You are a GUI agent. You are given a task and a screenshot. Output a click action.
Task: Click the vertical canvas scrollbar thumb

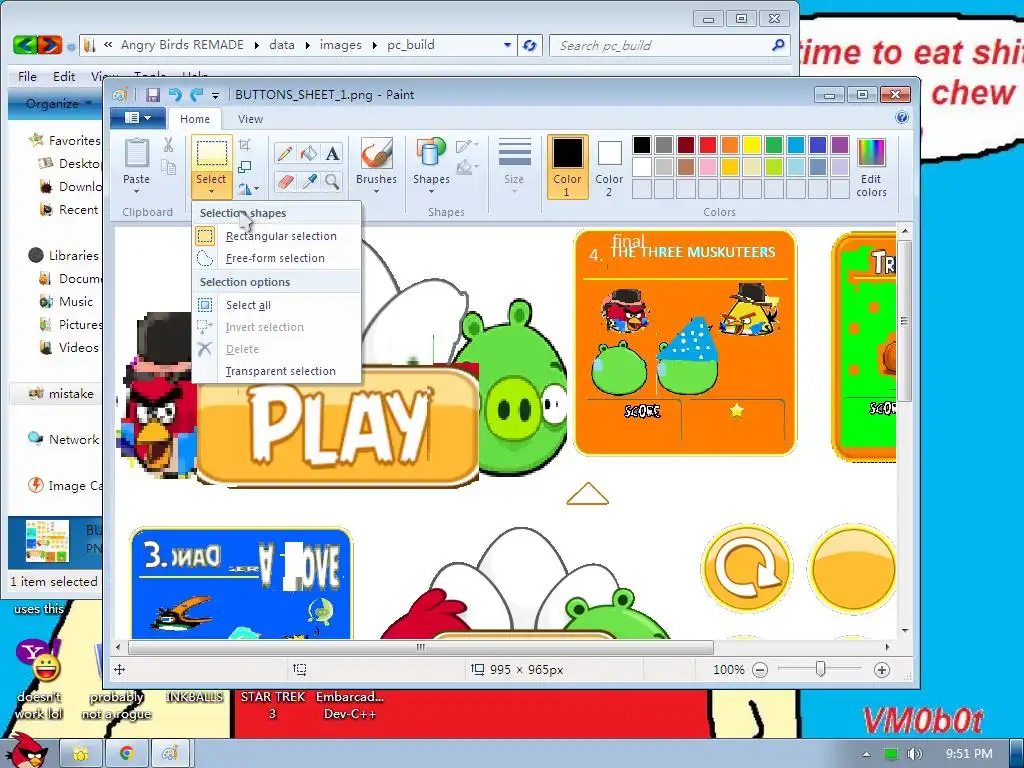click(x=905, y=321)
